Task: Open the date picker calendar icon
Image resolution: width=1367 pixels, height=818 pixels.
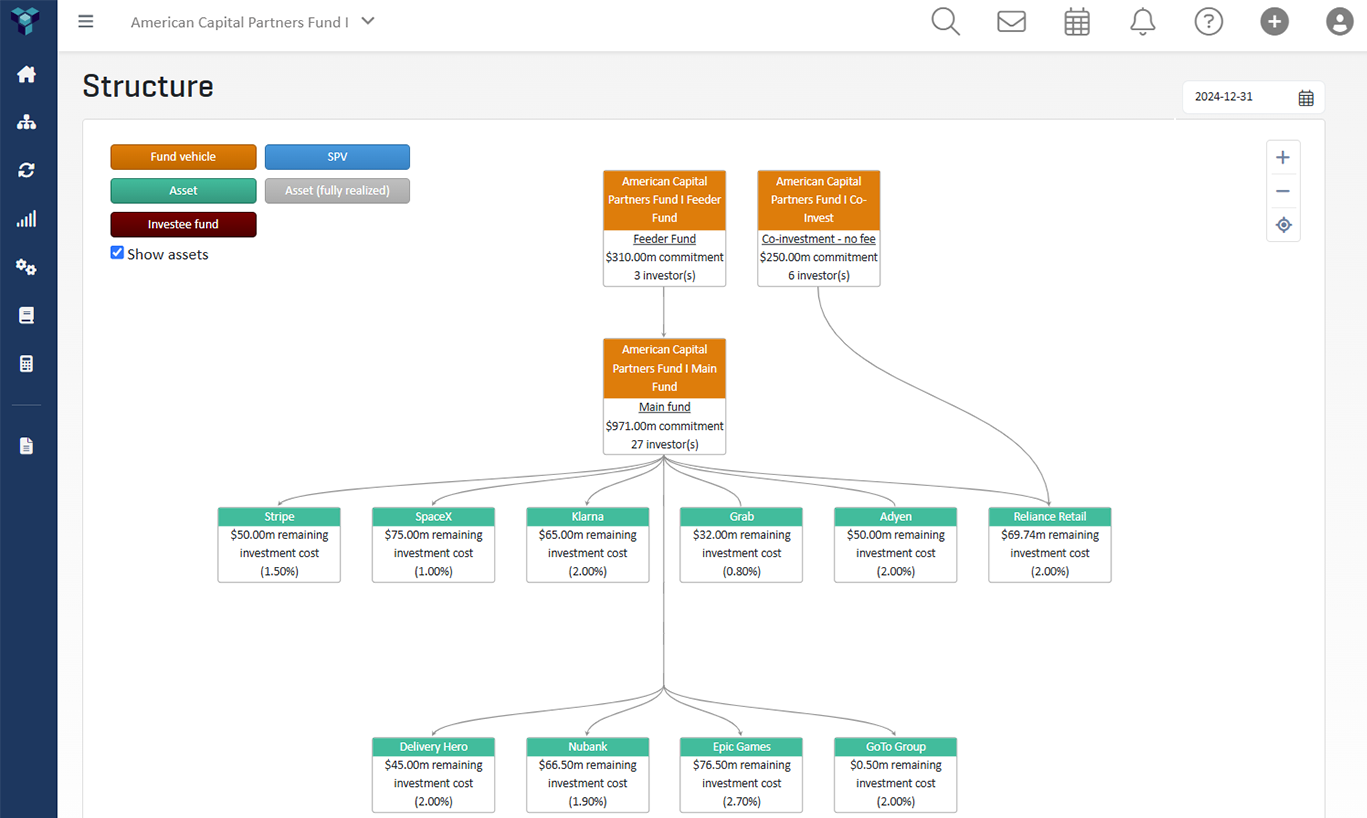Action: [1305, 98]
